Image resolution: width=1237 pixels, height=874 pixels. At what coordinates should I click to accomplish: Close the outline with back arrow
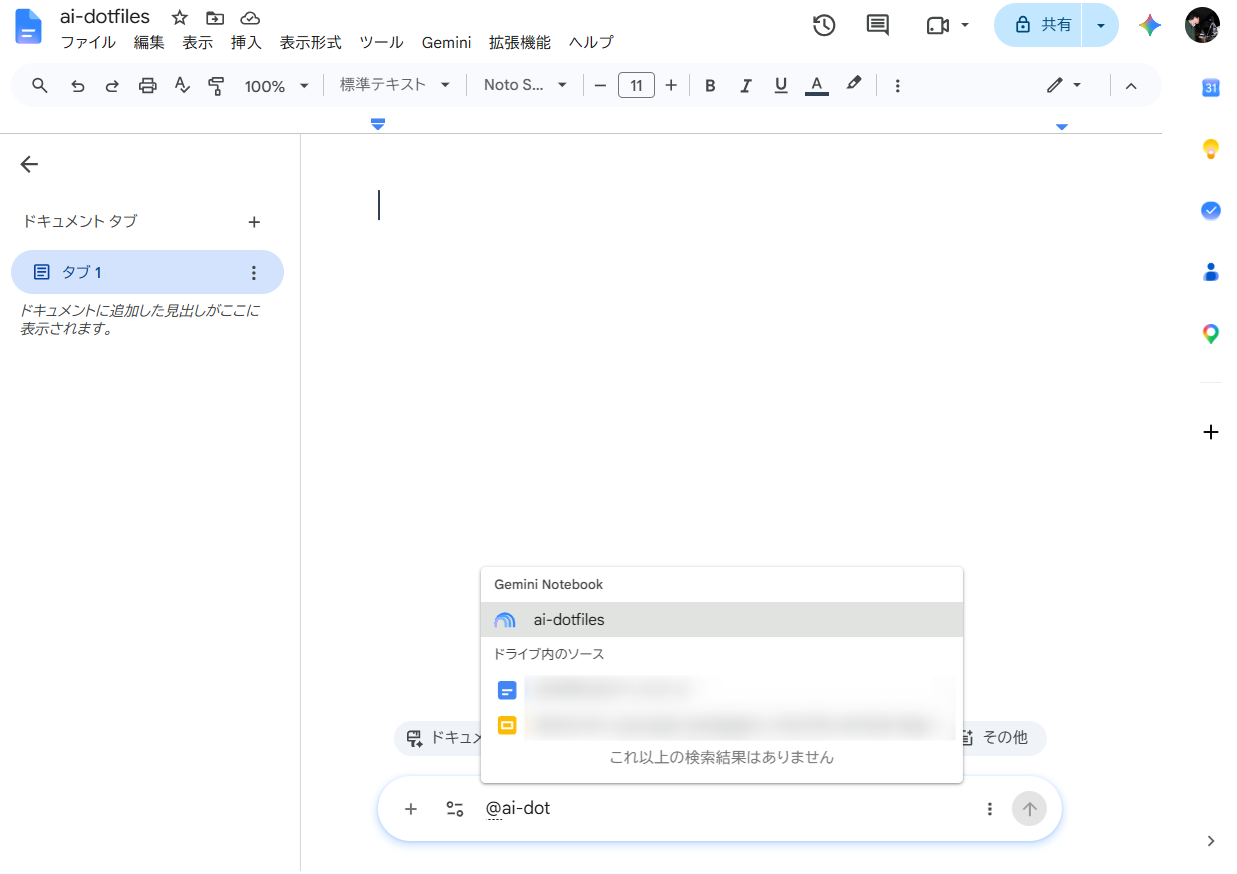pyautogui.click(x=29, y=164)
